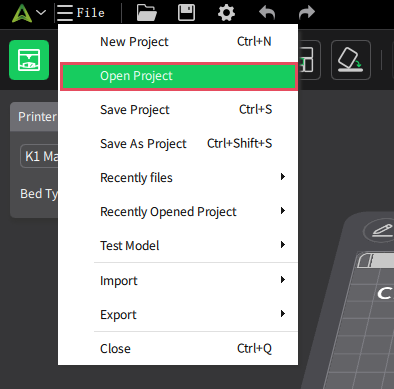Click the undo arrow icon
This screenshot has height=389, width=394.
click(x=267, y=13)
